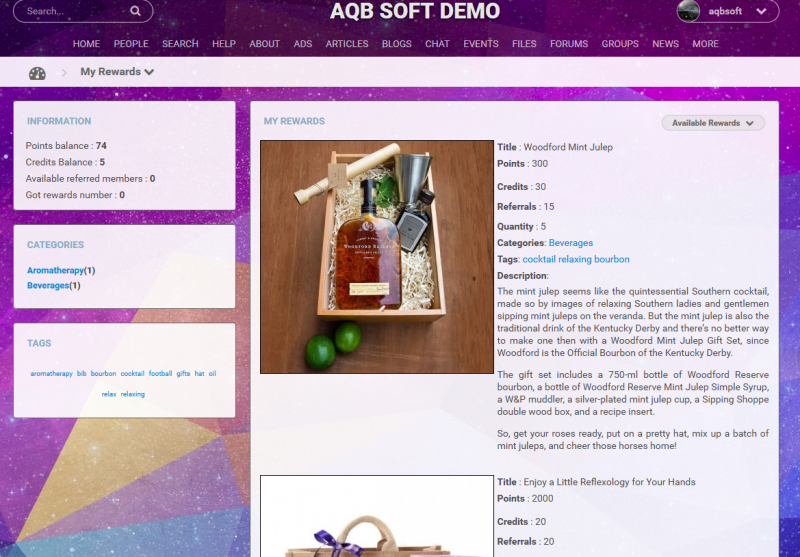Open the CHAT menu item
The width and height of the screenshot is (800, 557).
(437, 44)
